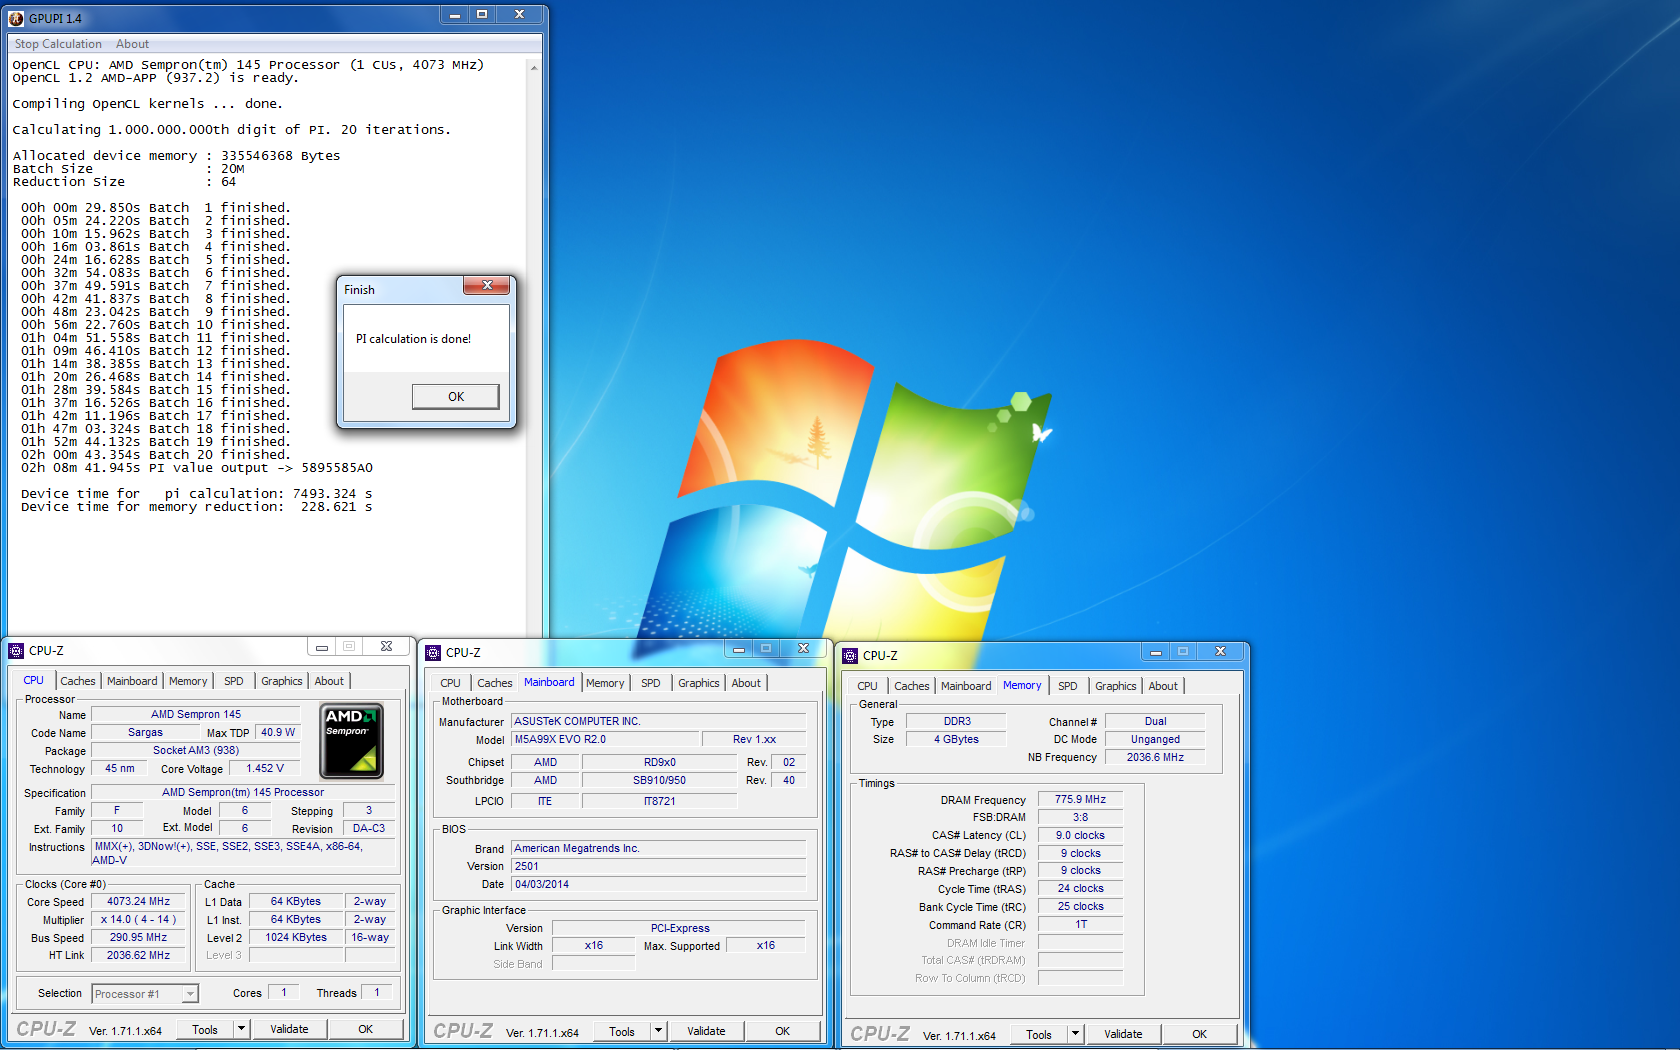Screen dimensions: 1680x1050
Task: Click the Manufacturer field ASUSTeK COMPUTER INC.
Action: [x=659, y=721]
